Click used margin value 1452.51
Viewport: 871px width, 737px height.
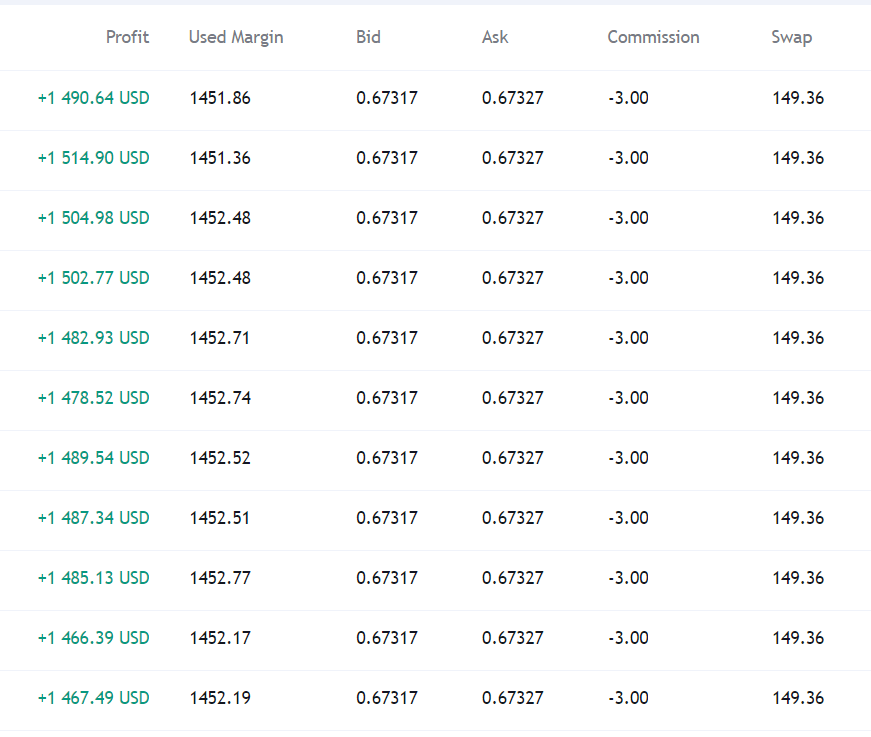coord(220,518)
